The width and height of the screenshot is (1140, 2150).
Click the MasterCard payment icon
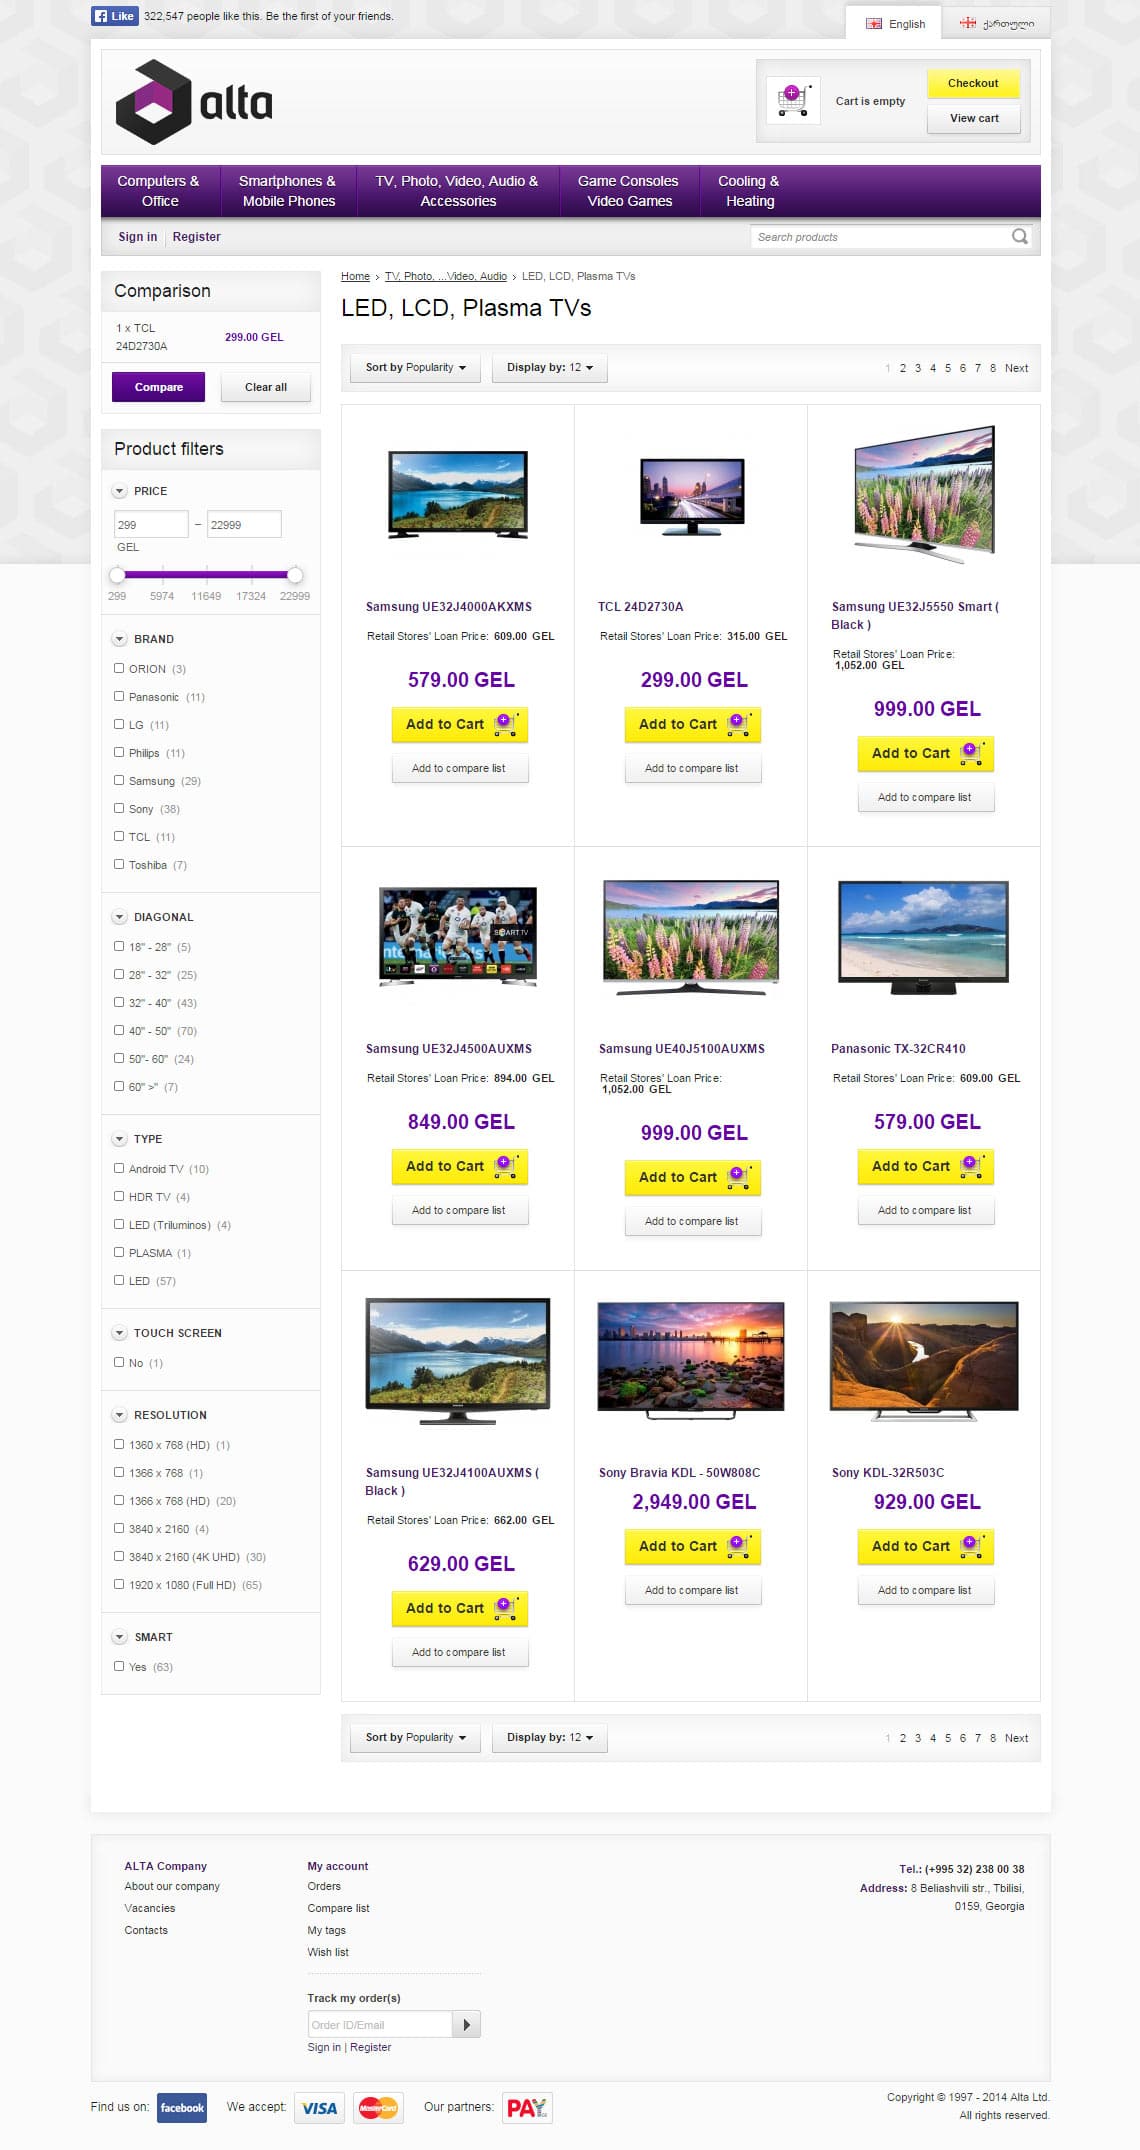coord(378,2108)
